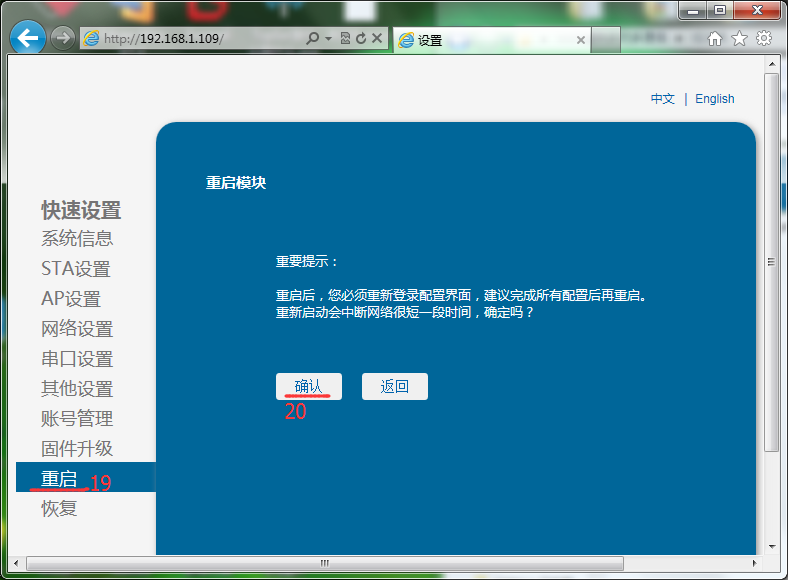The image size is (788, 580).
Task: Open 系统信息 in the sidebar
Action: (77, 239)
